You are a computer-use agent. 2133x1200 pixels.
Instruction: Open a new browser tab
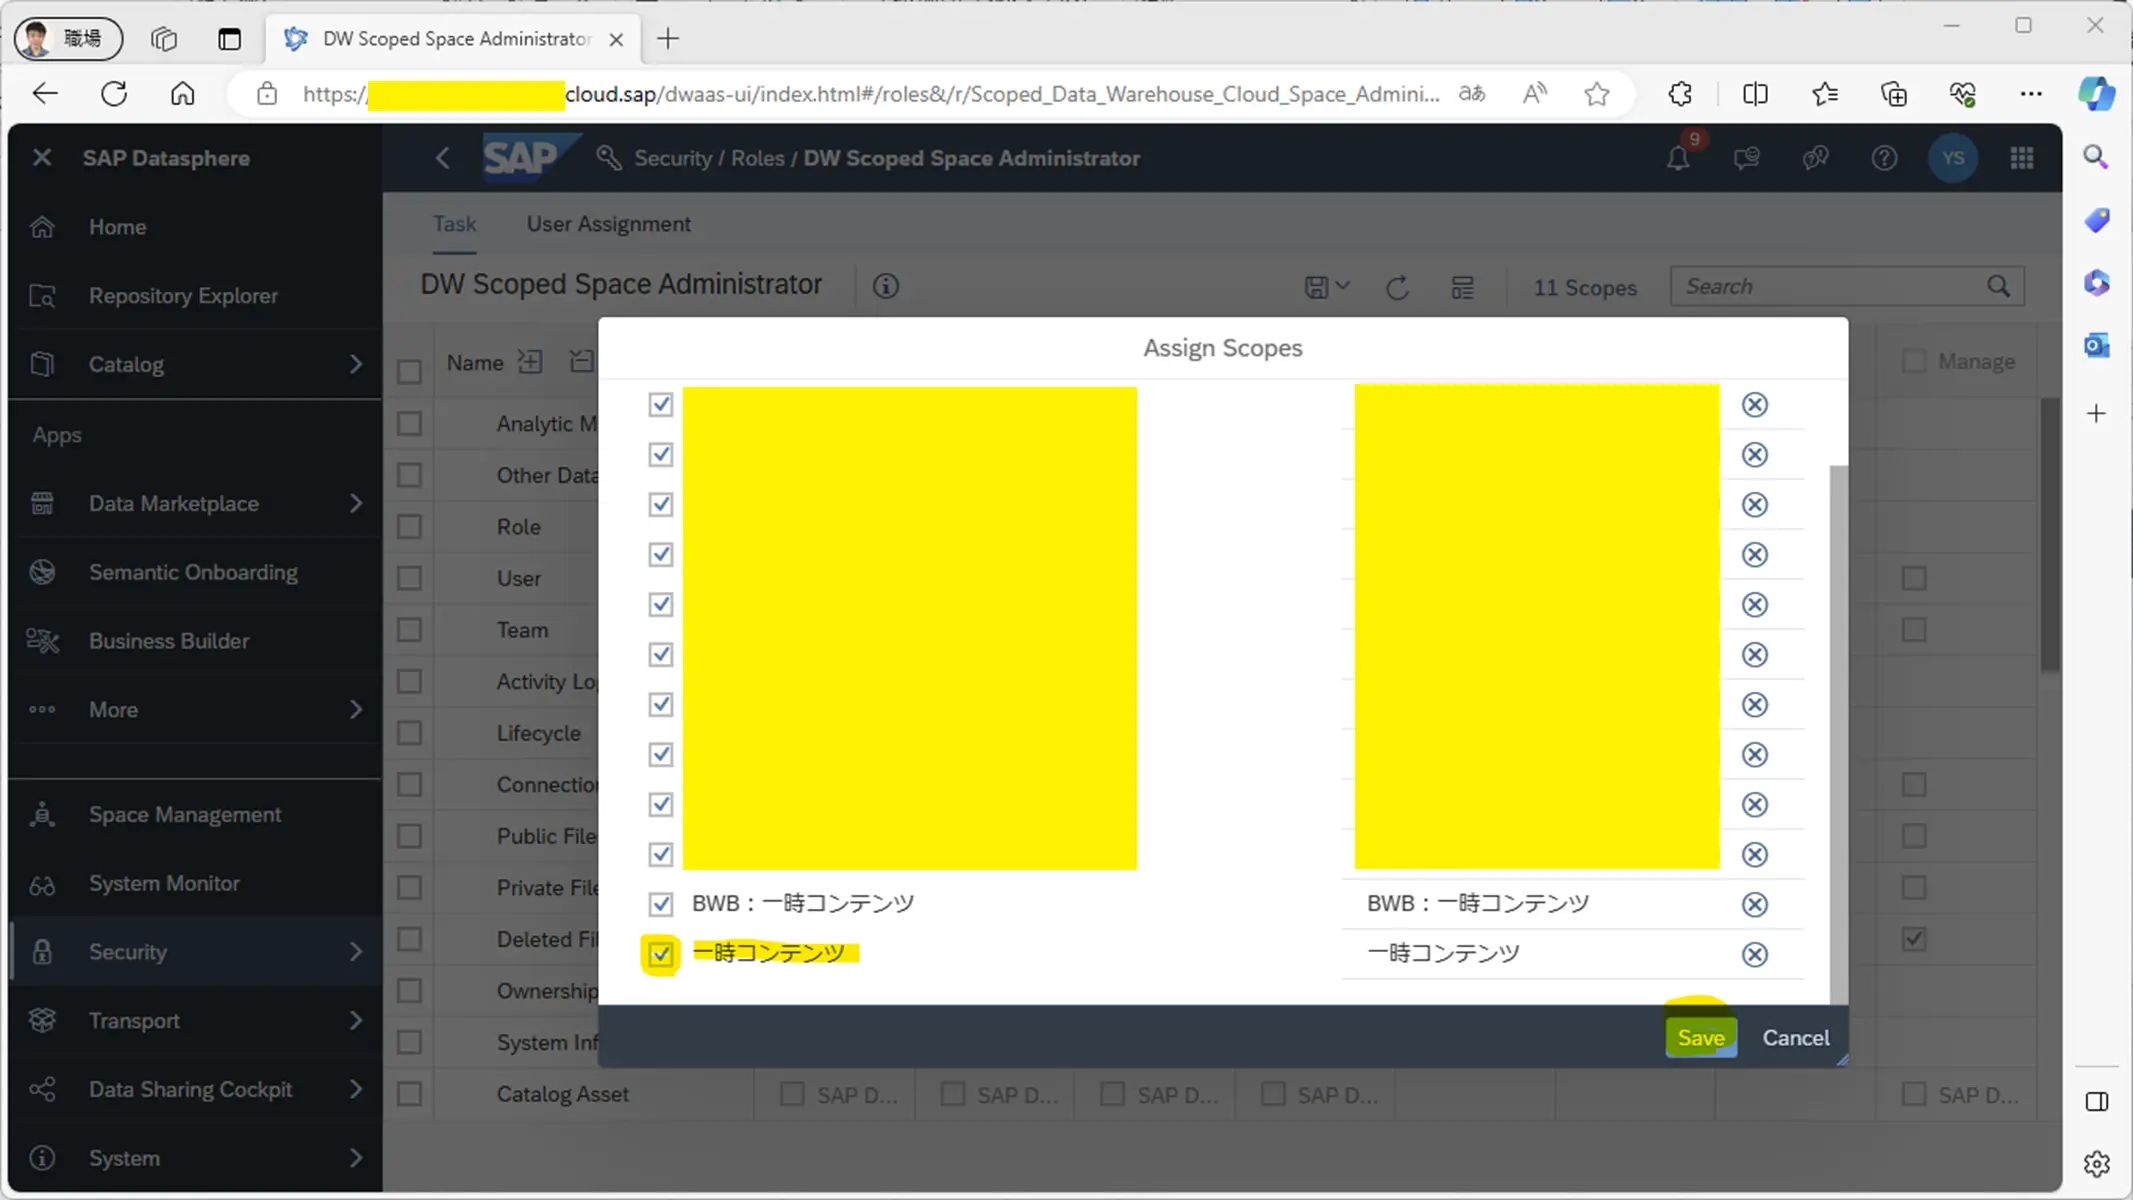point(668,39)
